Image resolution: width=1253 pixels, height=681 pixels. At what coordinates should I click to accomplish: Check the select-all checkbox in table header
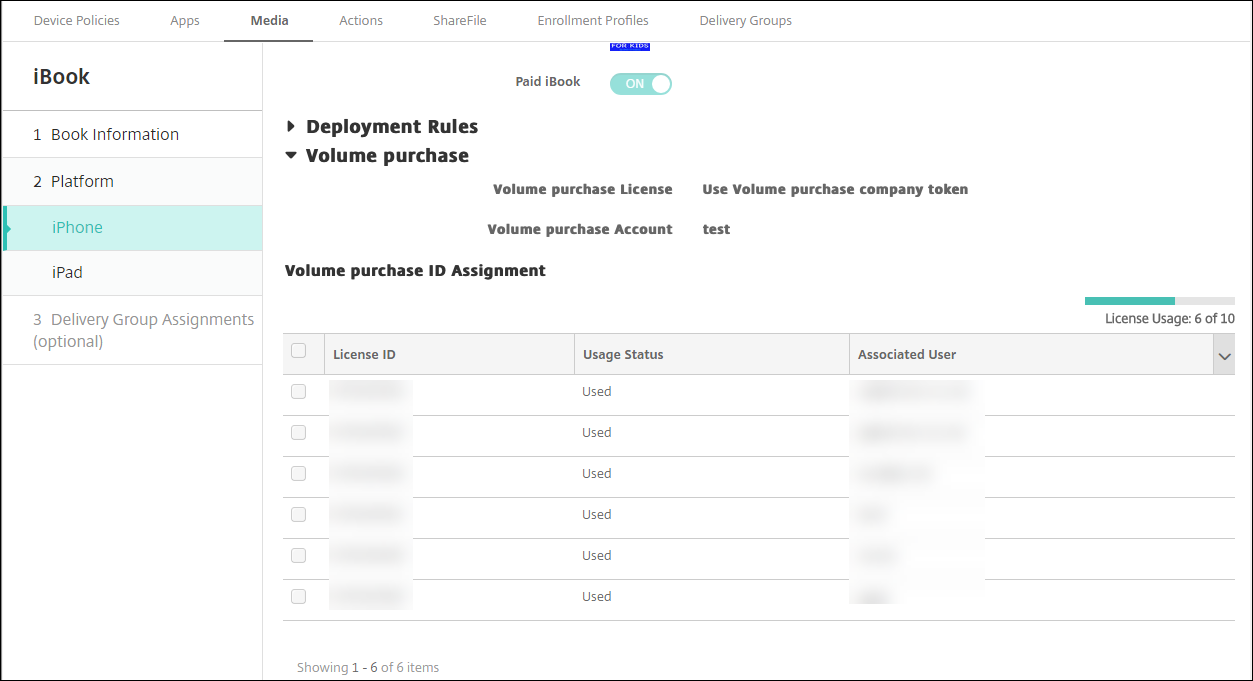coord(298,351)
